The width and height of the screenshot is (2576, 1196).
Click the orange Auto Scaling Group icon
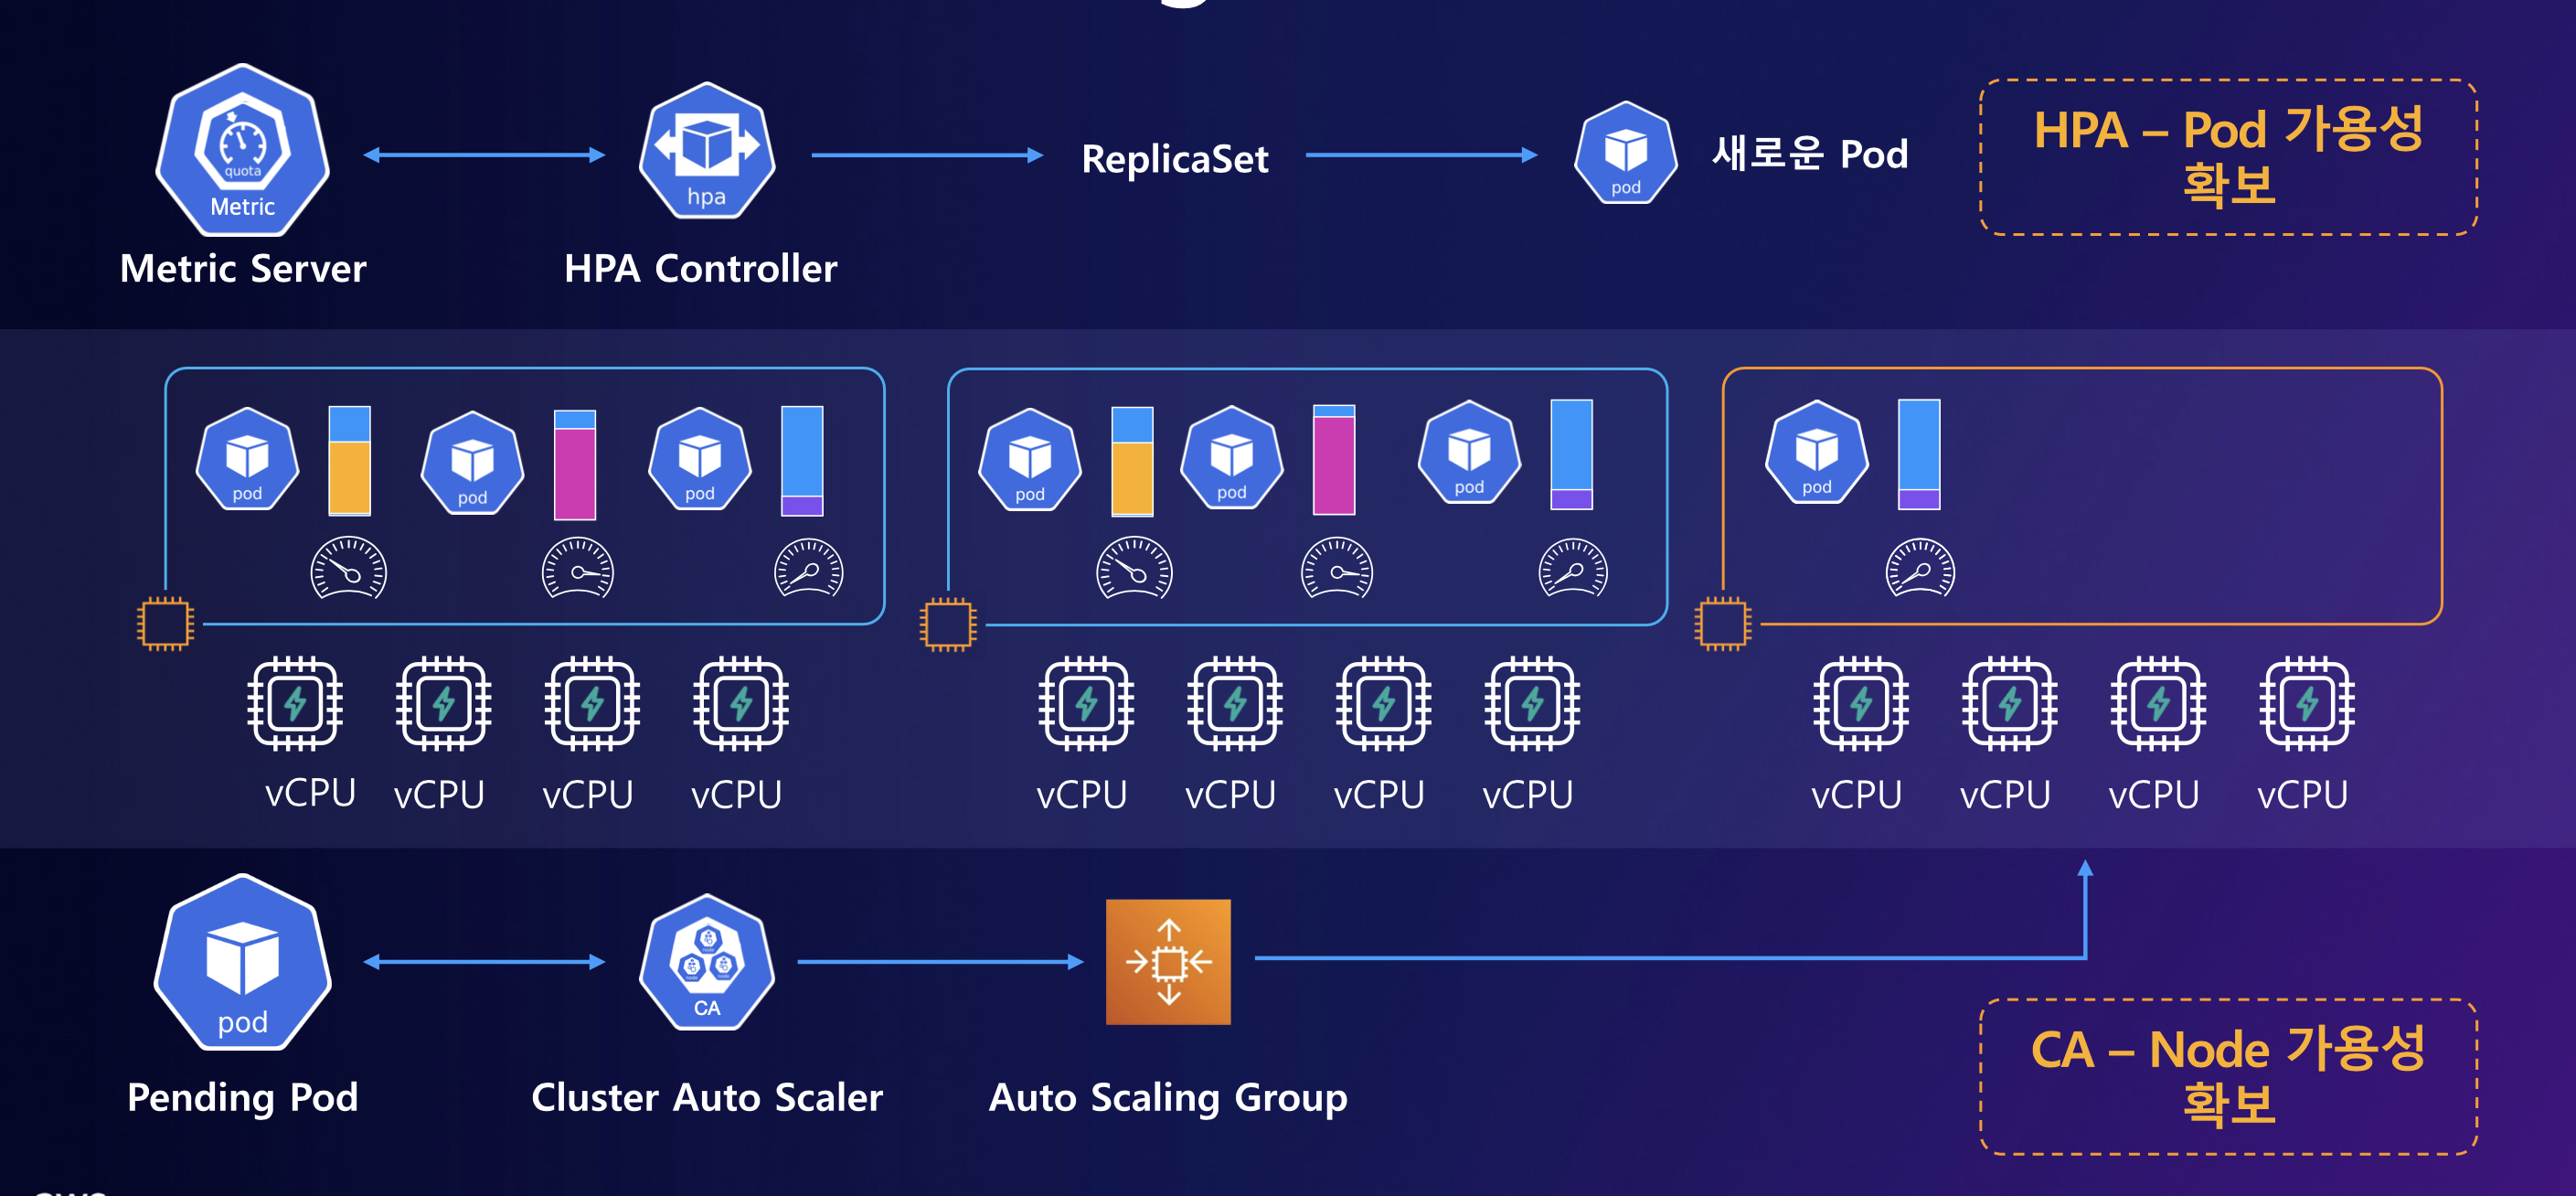(1168, 961)
